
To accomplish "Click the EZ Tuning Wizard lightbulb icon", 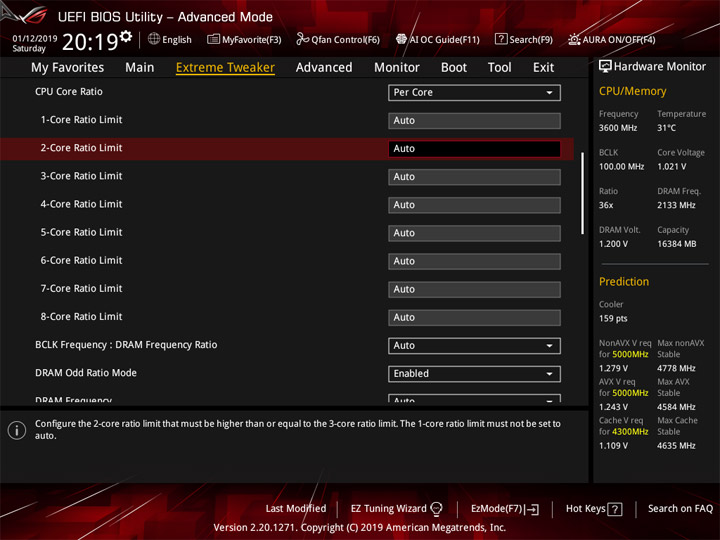I will pos(437,509).
